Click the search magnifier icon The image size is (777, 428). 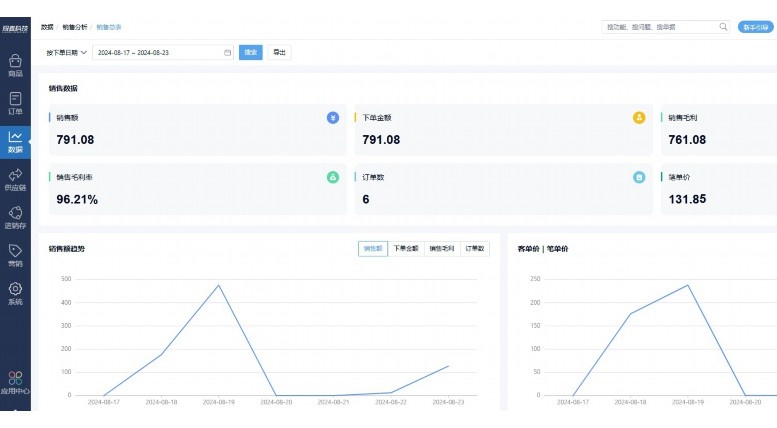pyautogui.click(x=723, y=27)
